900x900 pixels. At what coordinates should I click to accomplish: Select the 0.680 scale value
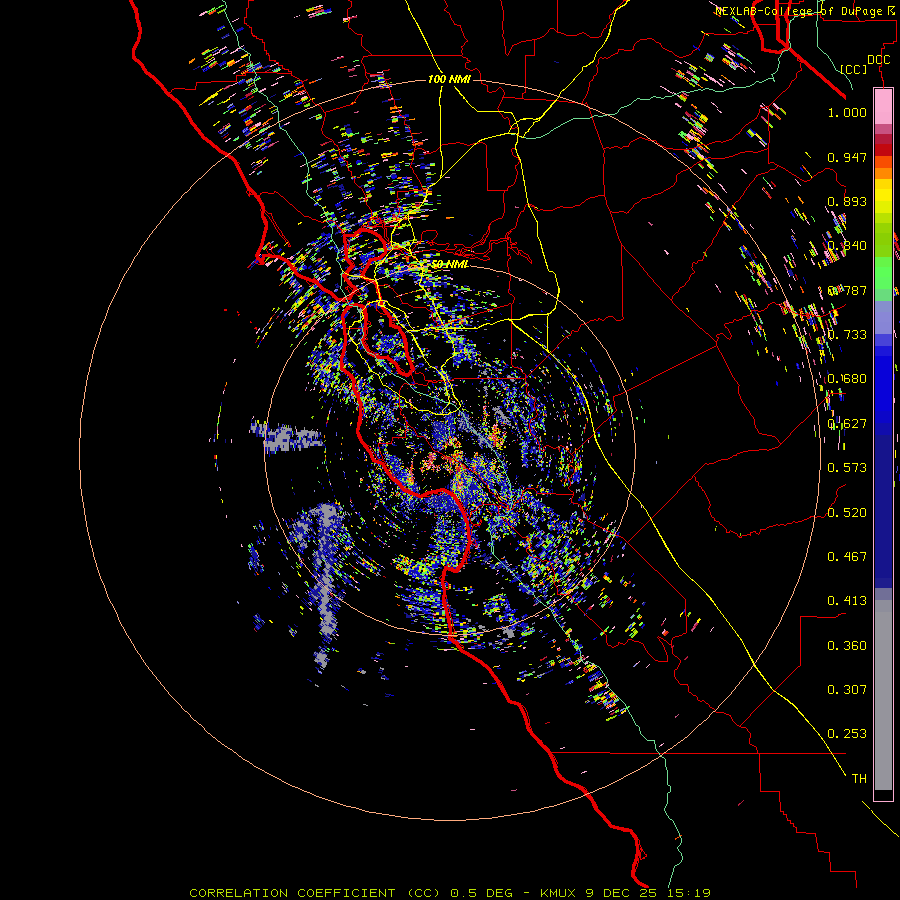pos(847,379)
